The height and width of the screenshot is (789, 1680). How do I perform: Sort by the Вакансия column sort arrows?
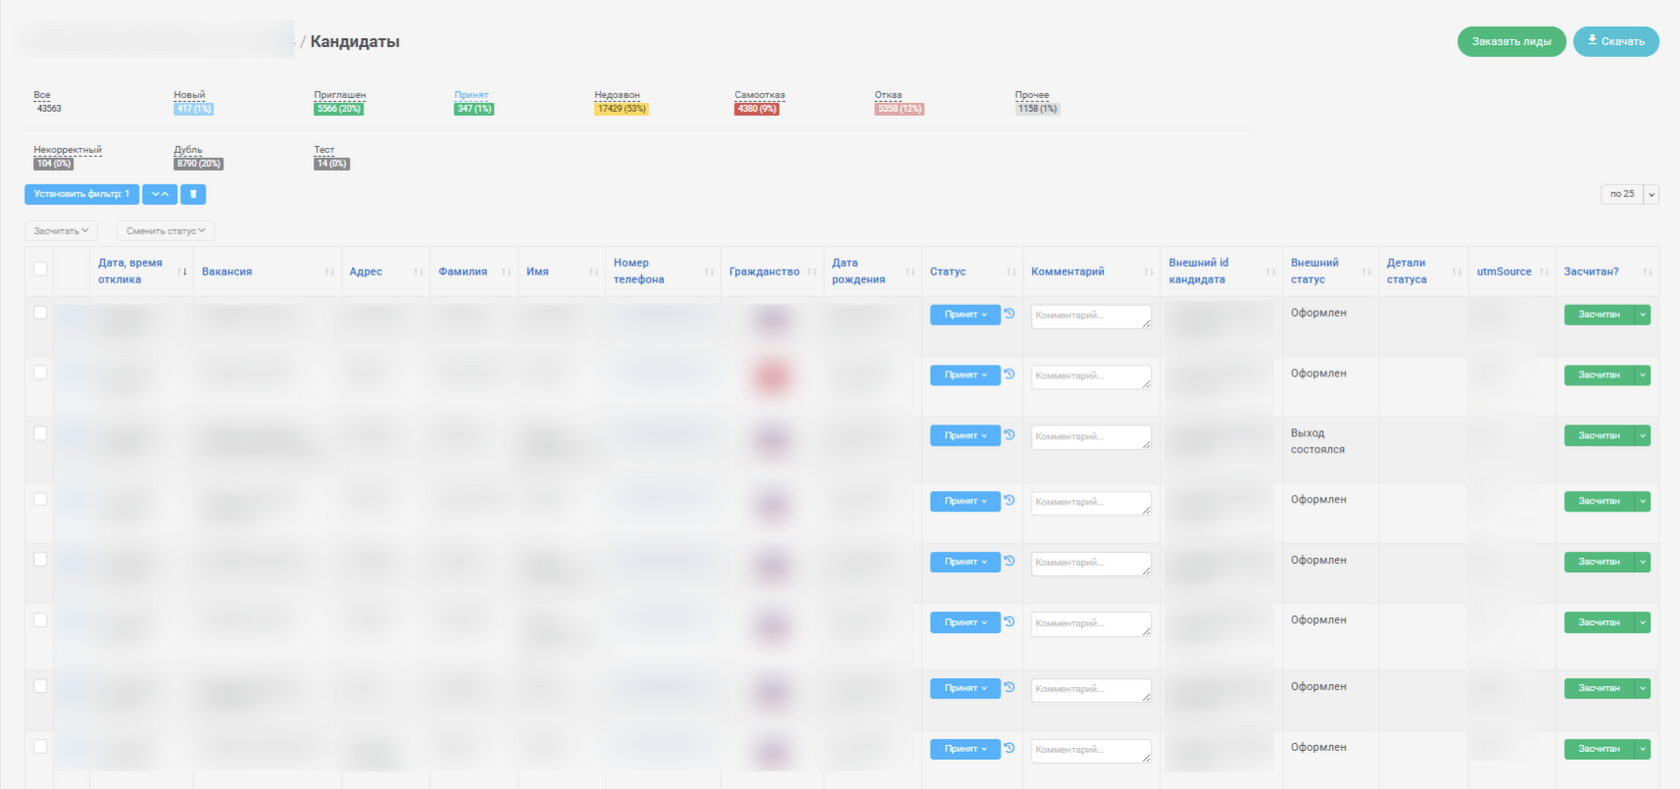point(329,272)
